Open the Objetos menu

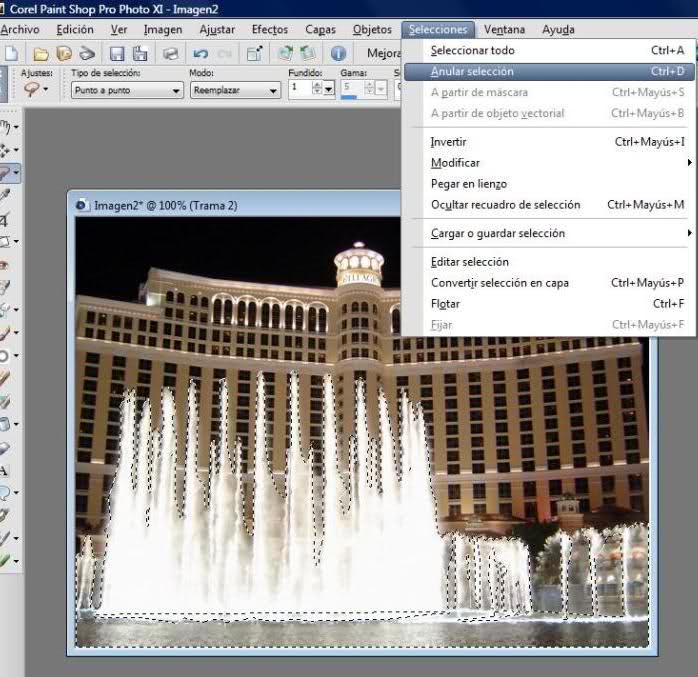372,29
